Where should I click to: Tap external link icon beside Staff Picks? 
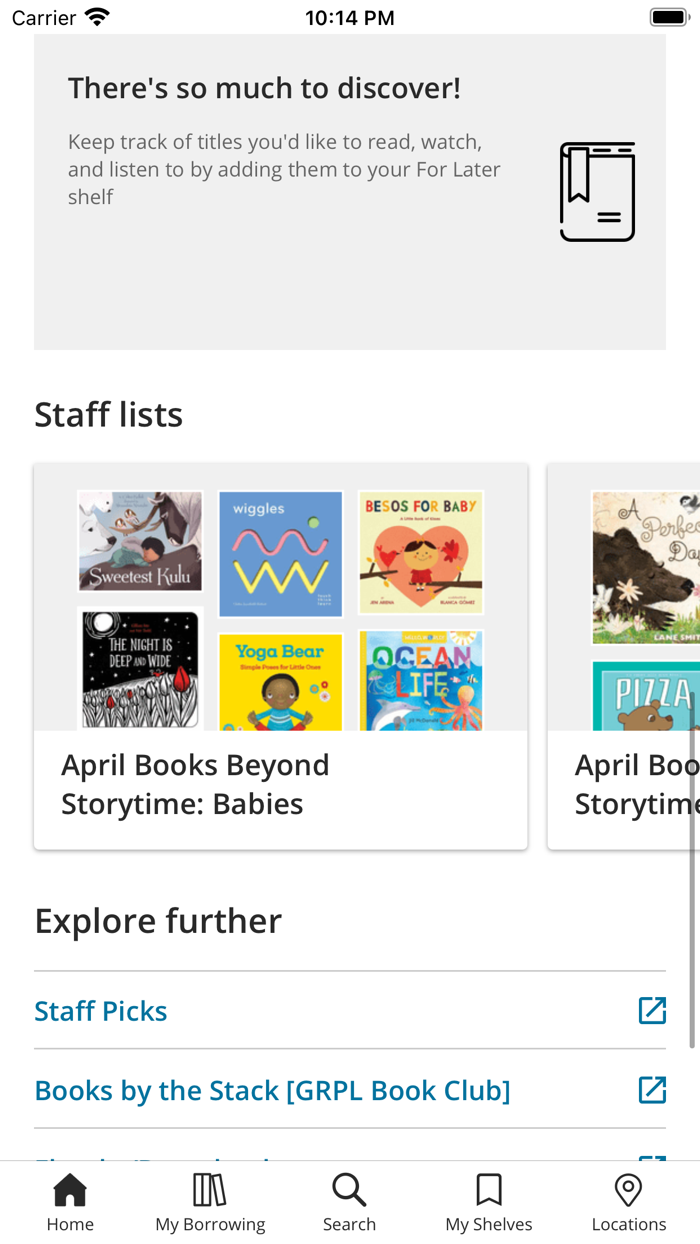tap(652, 1010)
